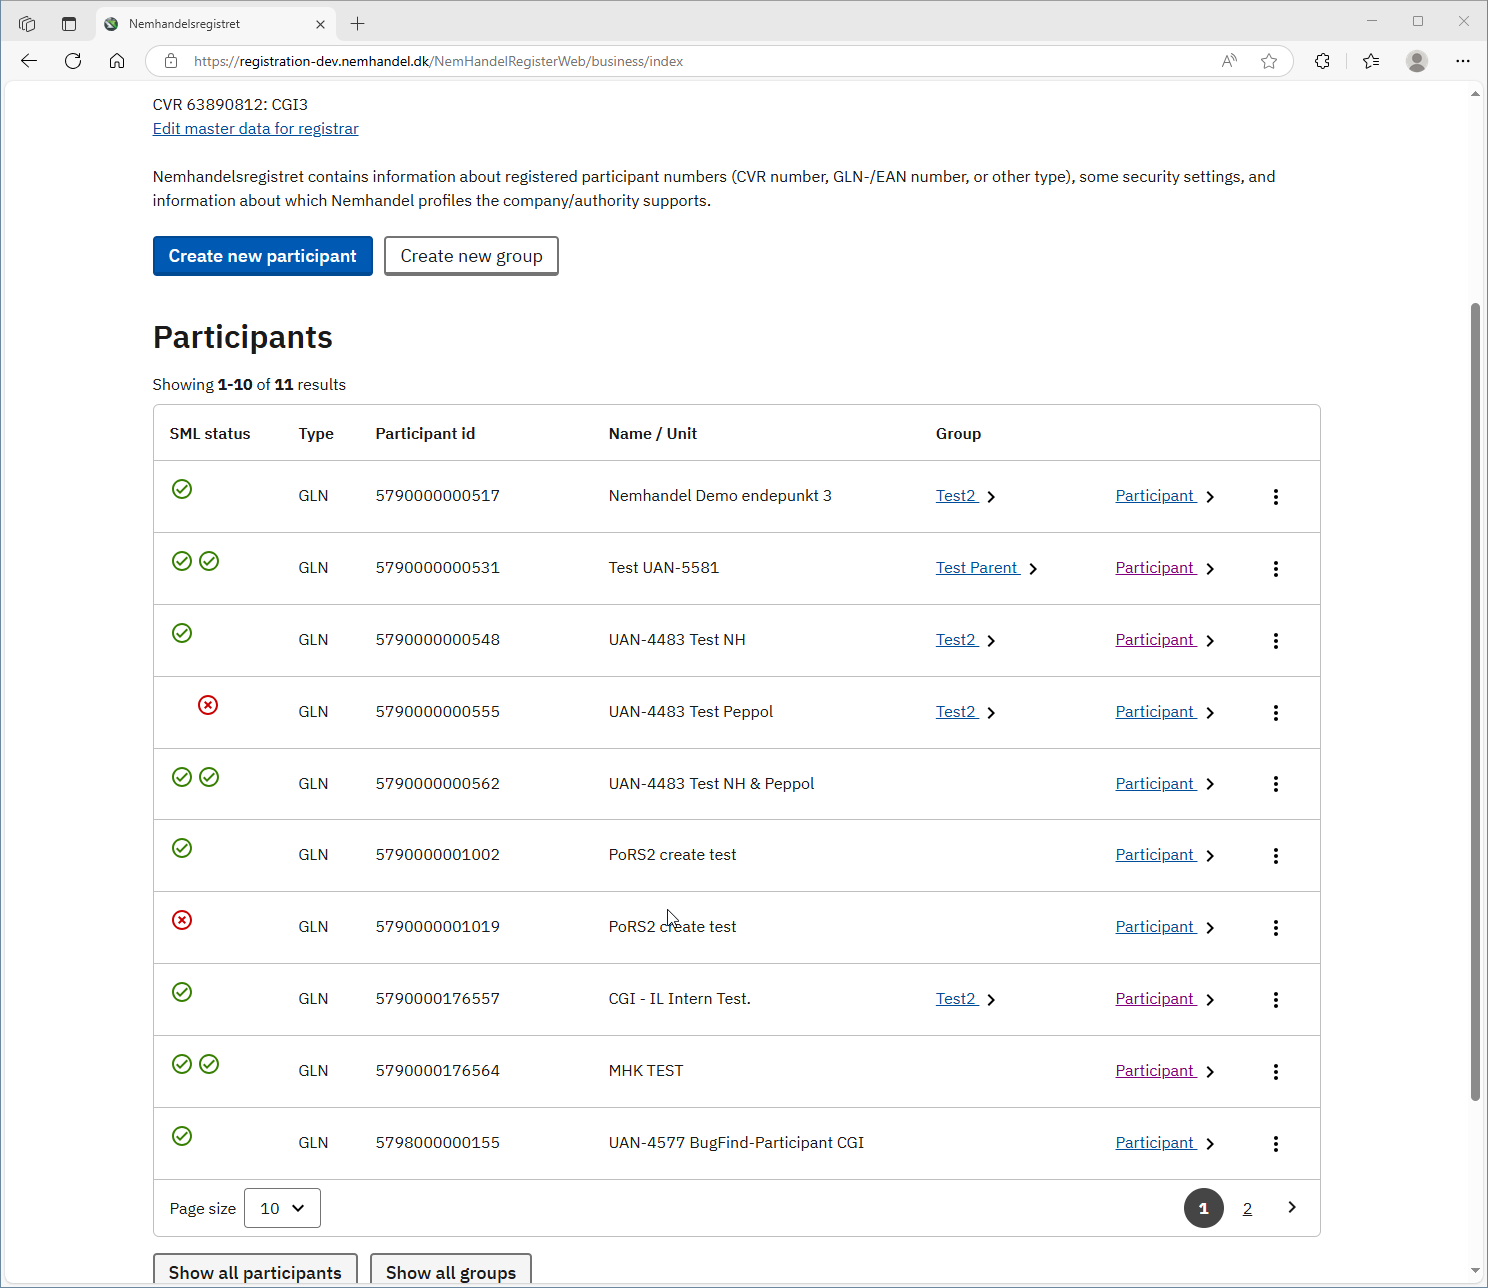
Task: Open browser extensions menu
Action: (1322, 61)
